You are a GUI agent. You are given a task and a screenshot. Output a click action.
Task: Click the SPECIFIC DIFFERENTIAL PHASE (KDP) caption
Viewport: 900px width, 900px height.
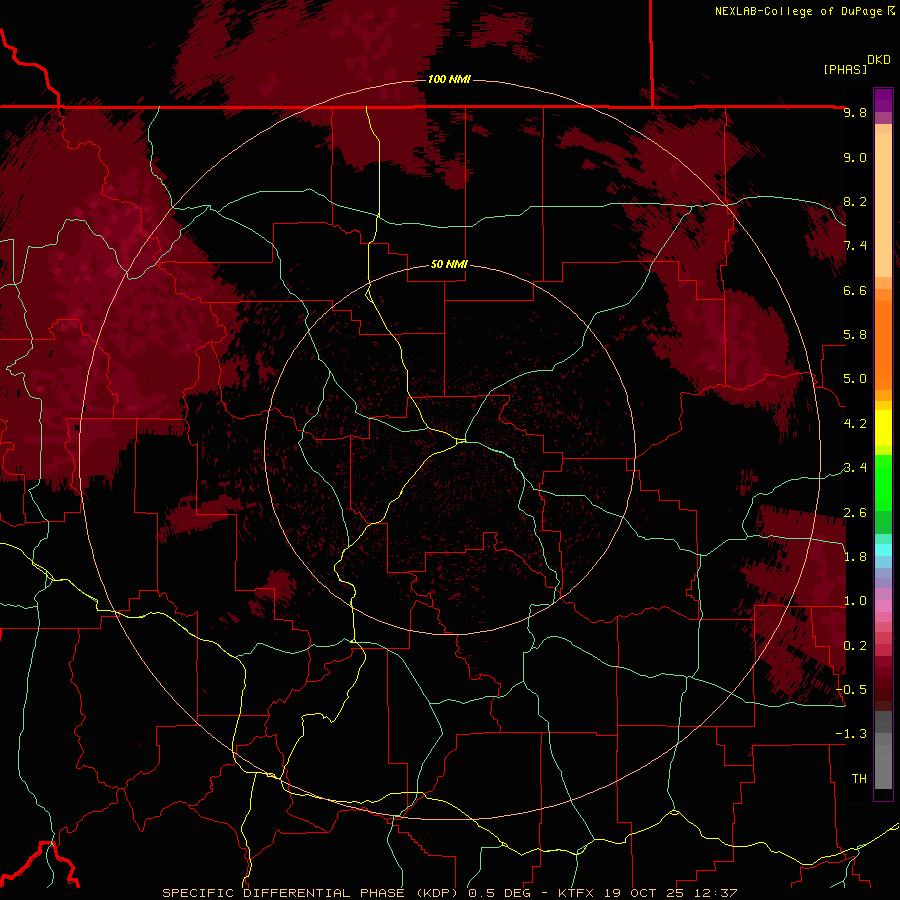(312, 893)
